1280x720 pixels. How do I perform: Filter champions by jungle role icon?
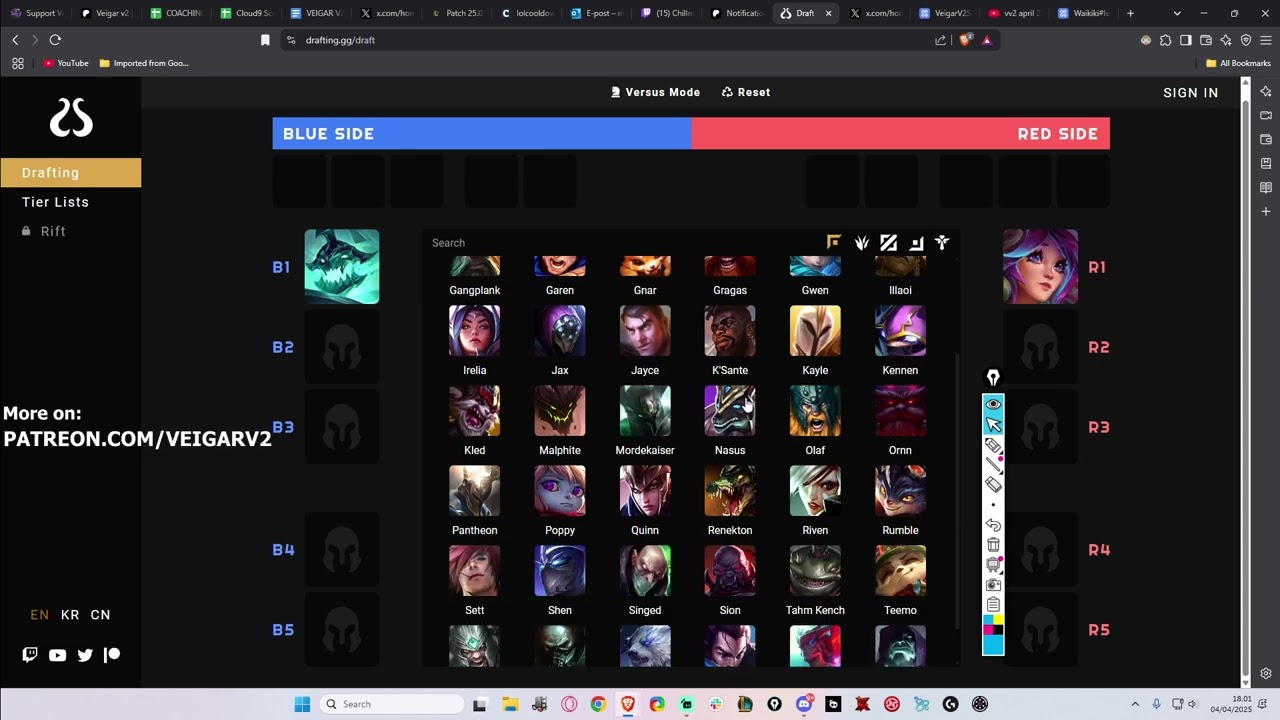pos(862,242)
